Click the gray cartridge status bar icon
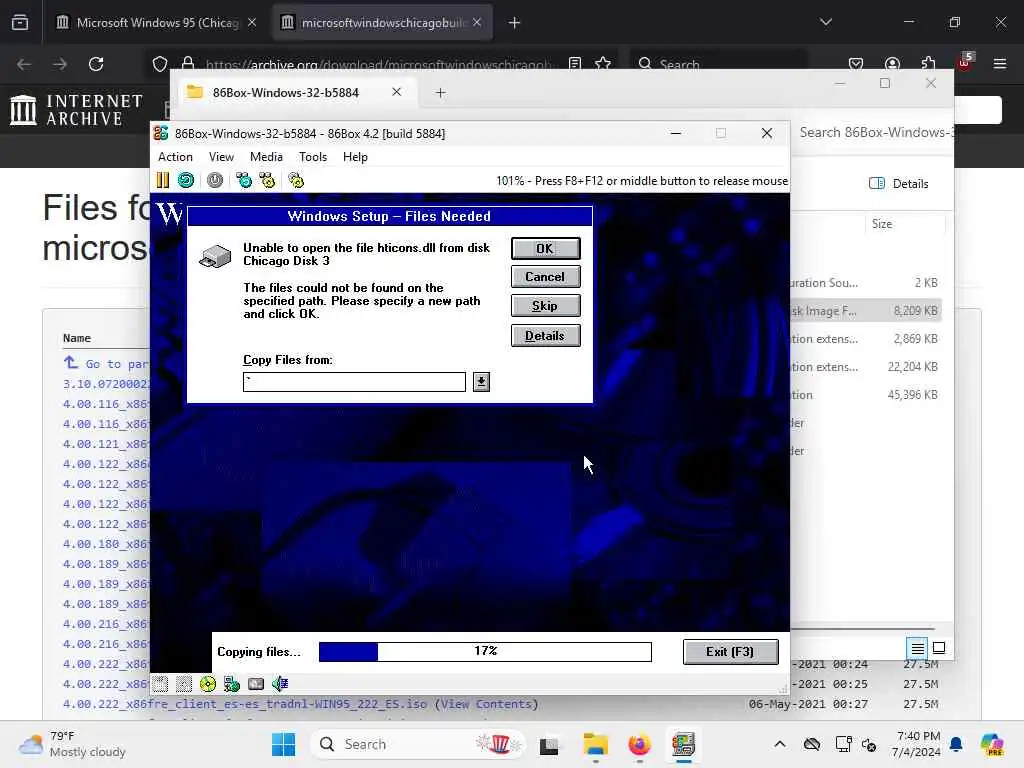Viewport: 1024px width, 768px height. 256,684
